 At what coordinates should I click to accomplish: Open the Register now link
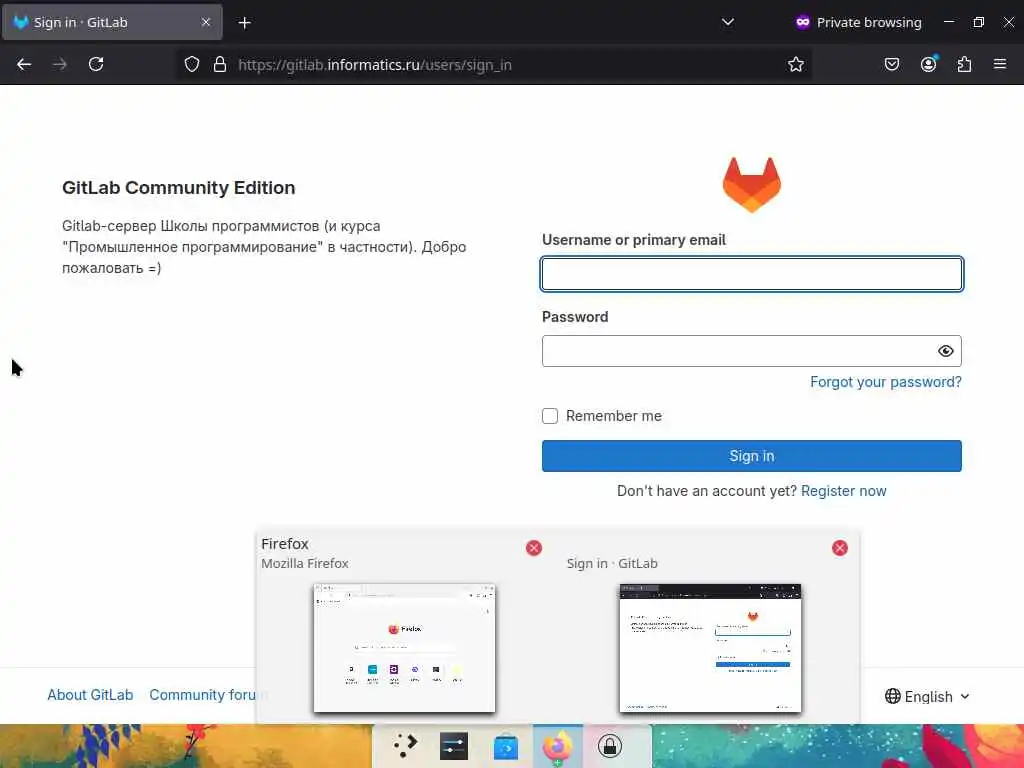(x=843, y=491)
